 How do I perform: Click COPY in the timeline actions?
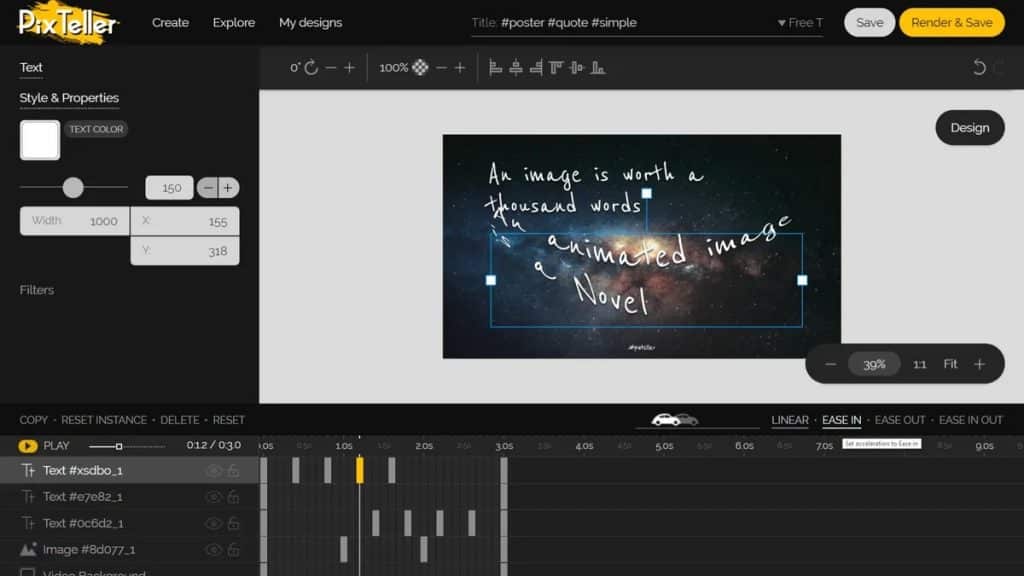point(34,420)
